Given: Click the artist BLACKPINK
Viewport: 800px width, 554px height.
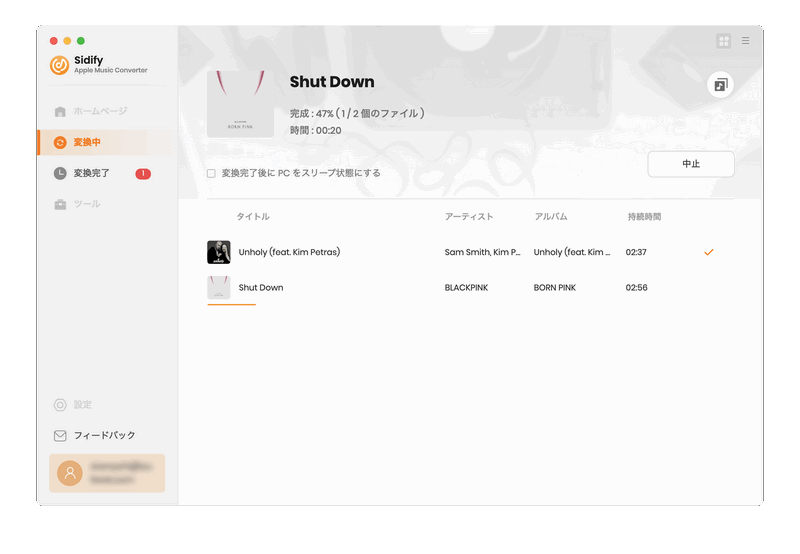Looking at the screenshot, I should coord(466,288).
